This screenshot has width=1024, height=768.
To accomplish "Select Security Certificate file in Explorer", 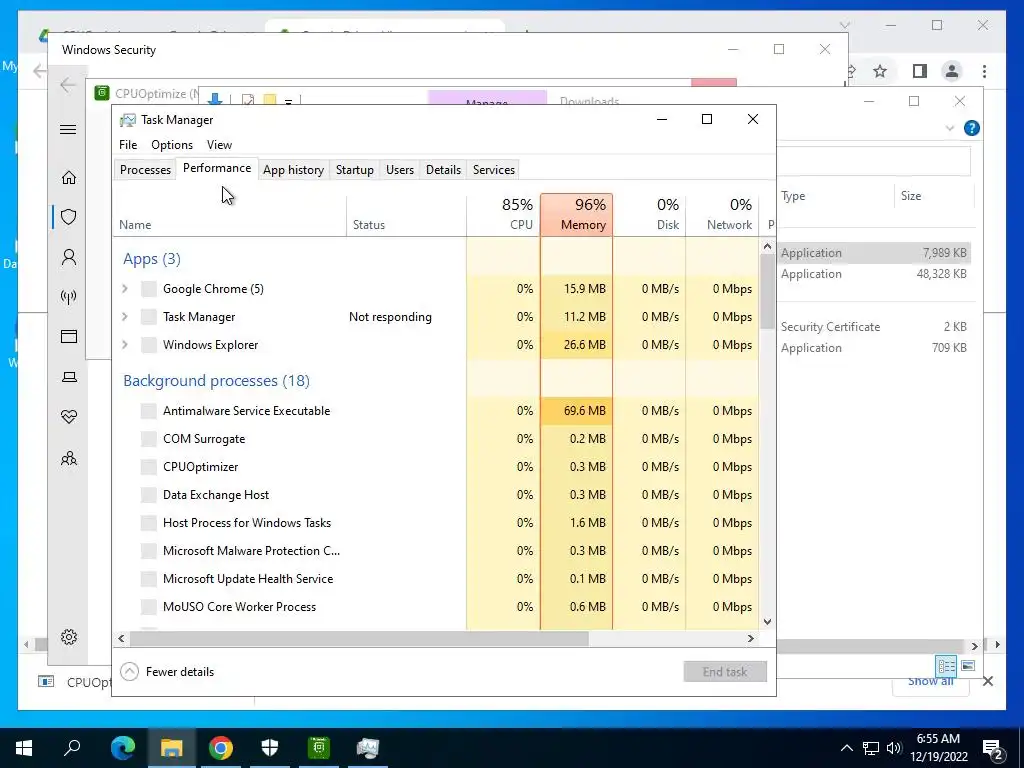I will tap(874, 327).
